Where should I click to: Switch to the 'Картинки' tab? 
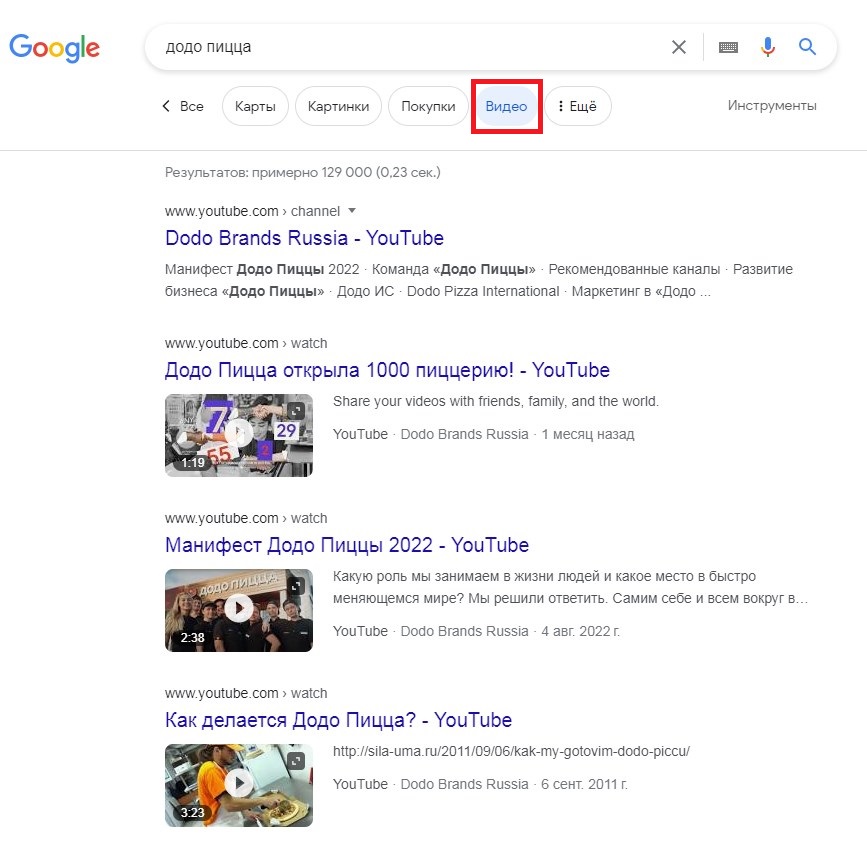coord(338,106)
